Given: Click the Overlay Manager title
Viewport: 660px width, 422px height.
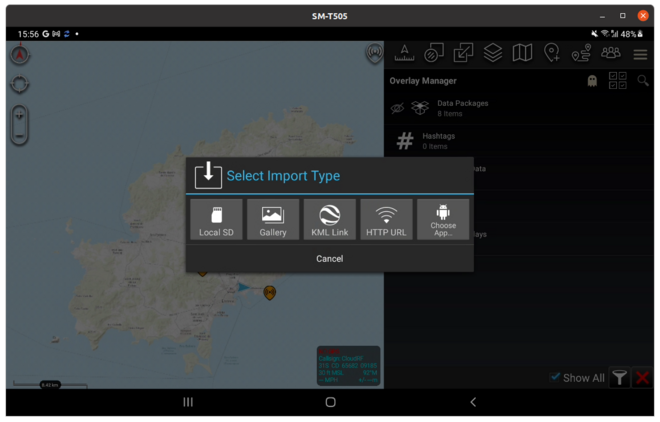Looking at the screenshot, I should (423, 81).
